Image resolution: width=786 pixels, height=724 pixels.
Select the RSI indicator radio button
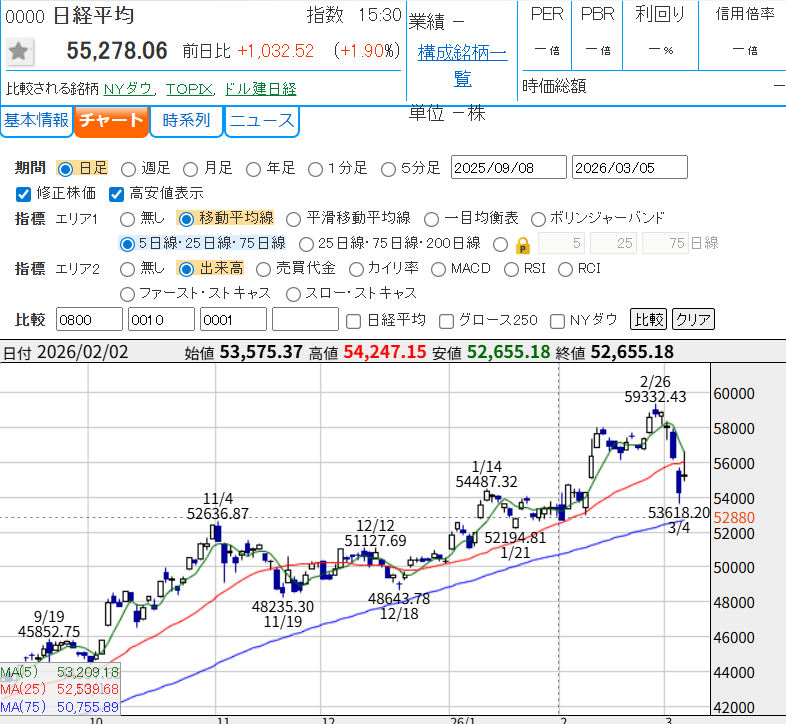pyautogui.click(x=512, y=268)
